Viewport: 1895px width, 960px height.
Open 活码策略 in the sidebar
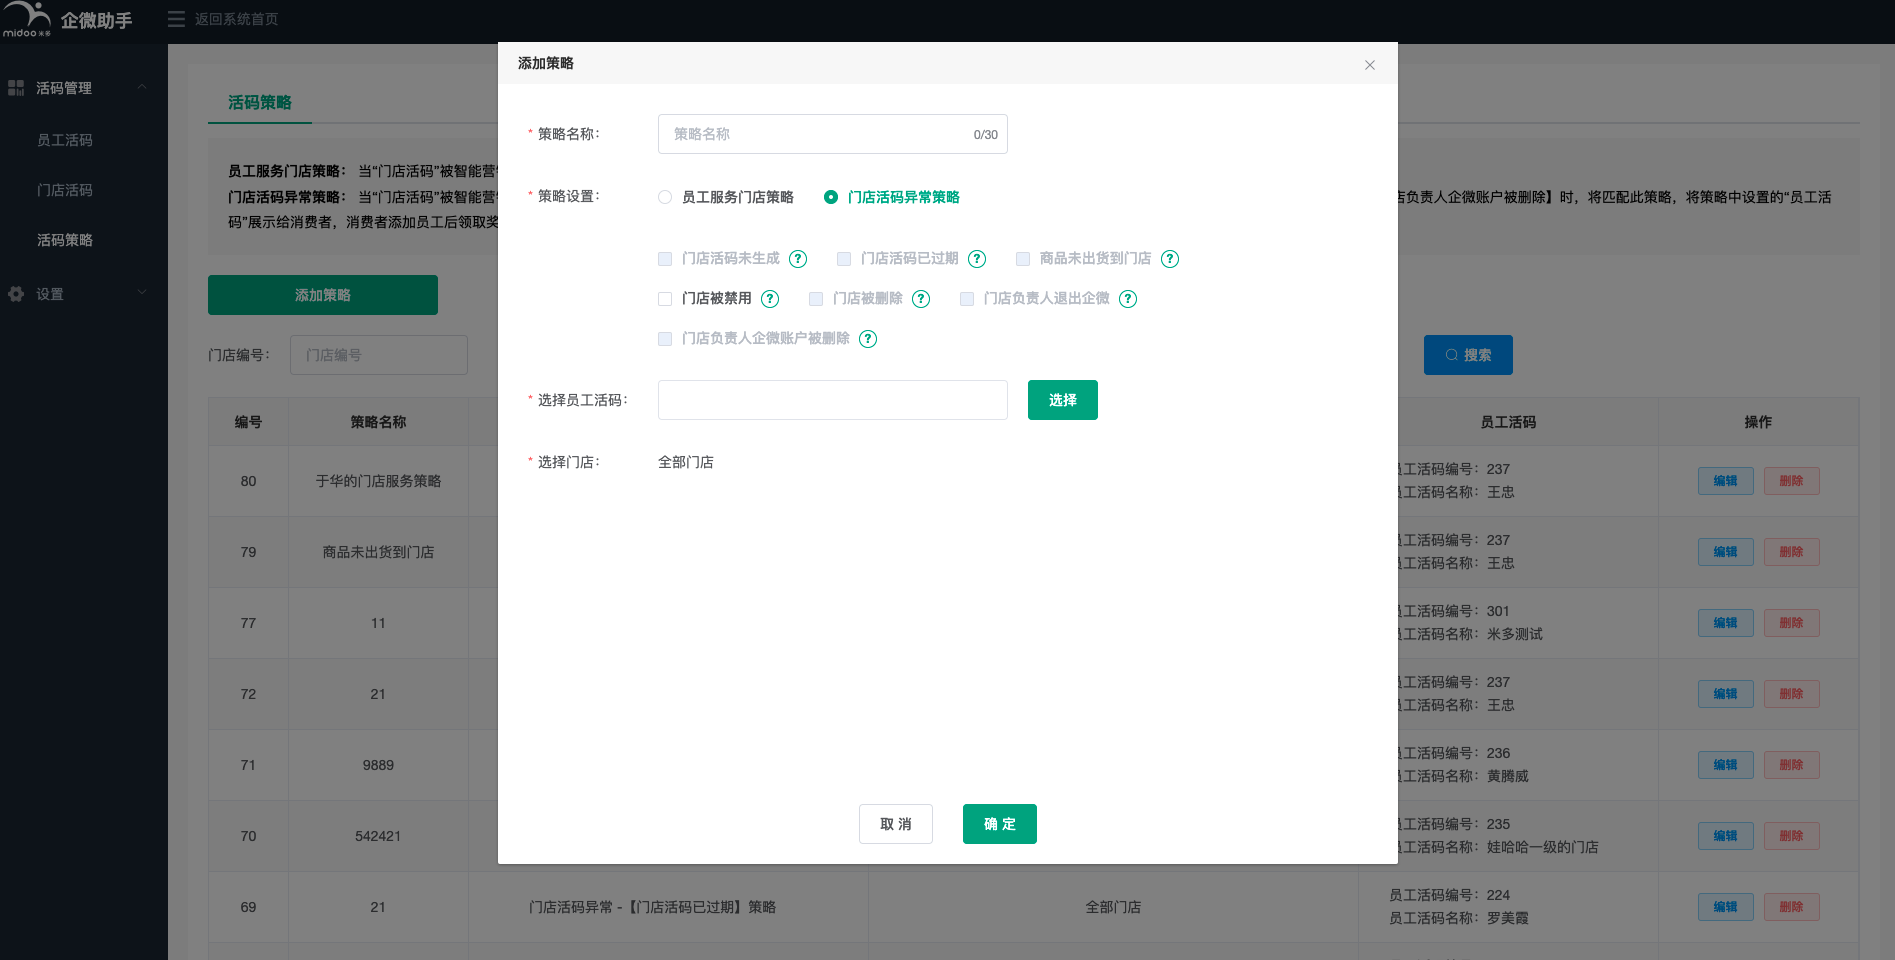65,240
